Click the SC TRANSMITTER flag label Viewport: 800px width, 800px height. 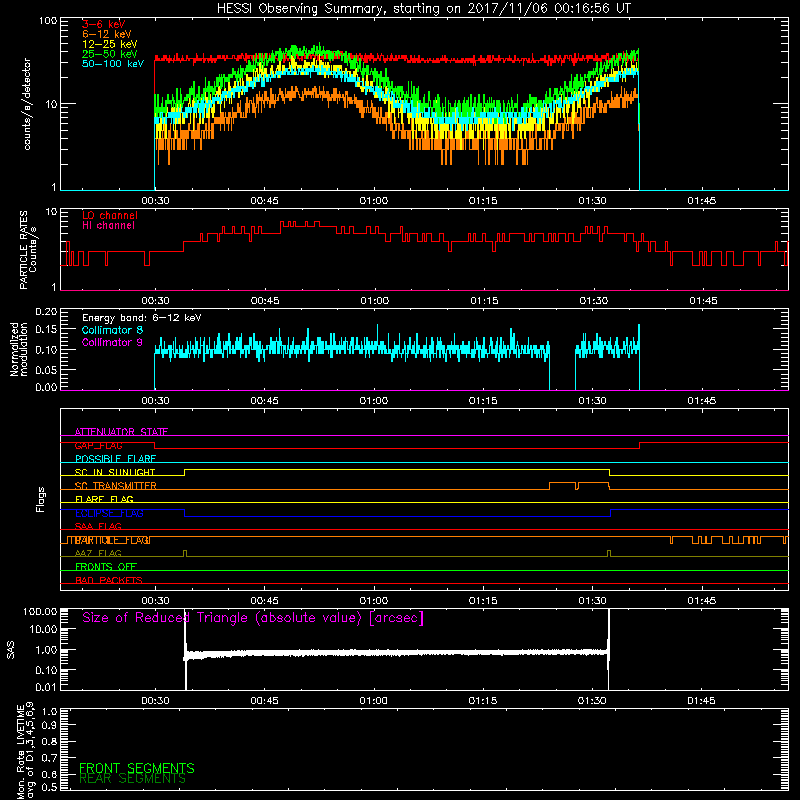tap(116, 486)
